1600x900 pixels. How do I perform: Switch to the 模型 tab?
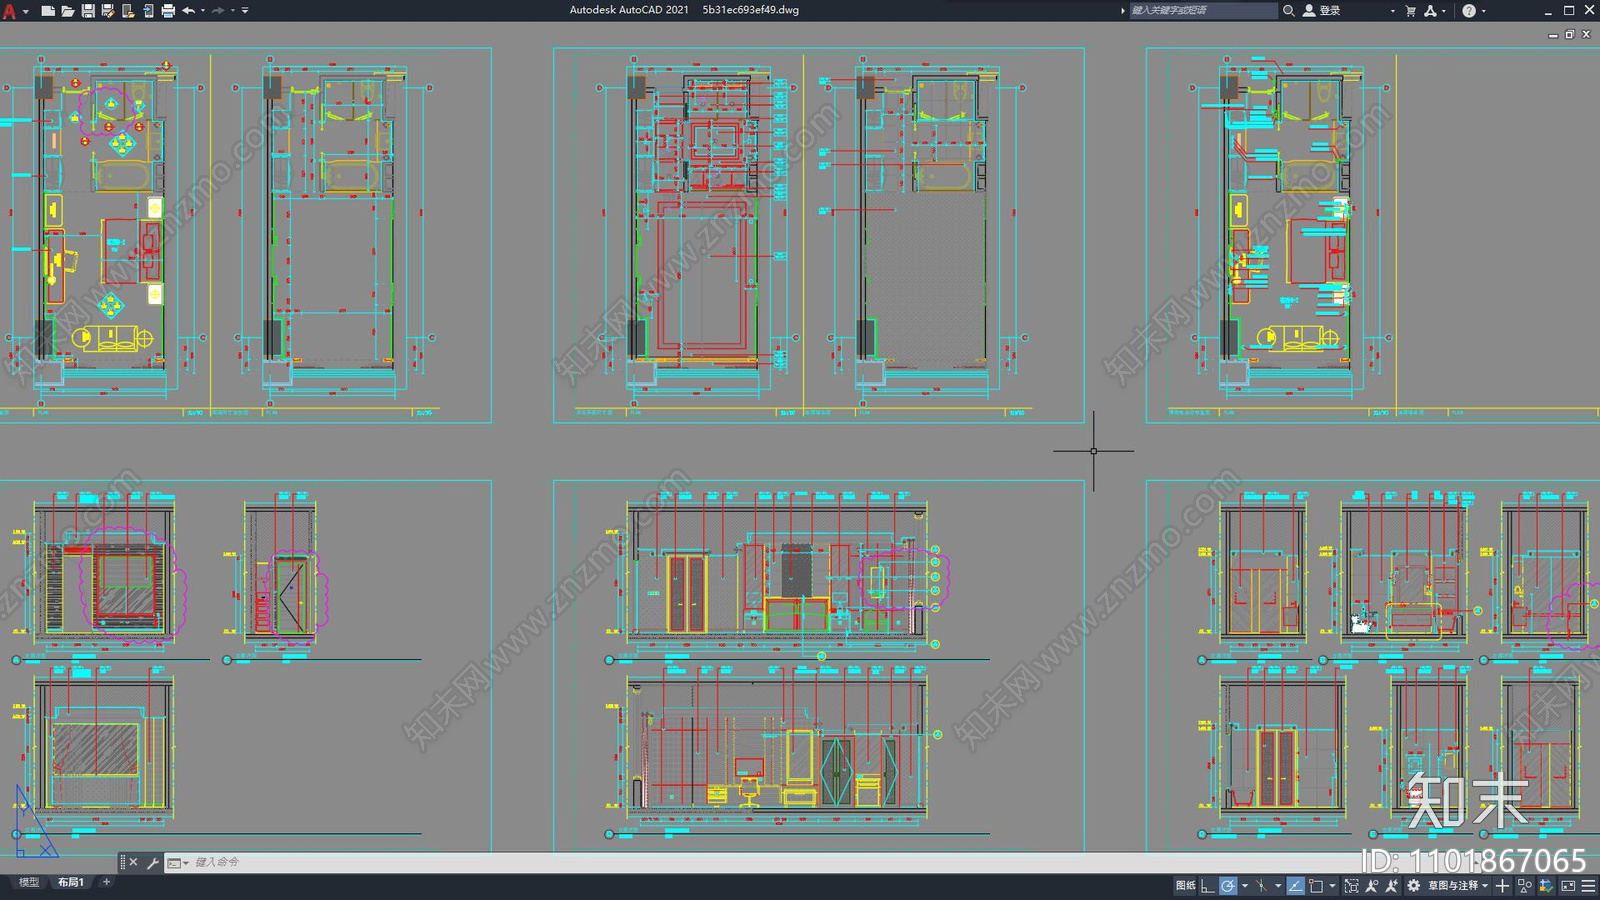[29, 882]
